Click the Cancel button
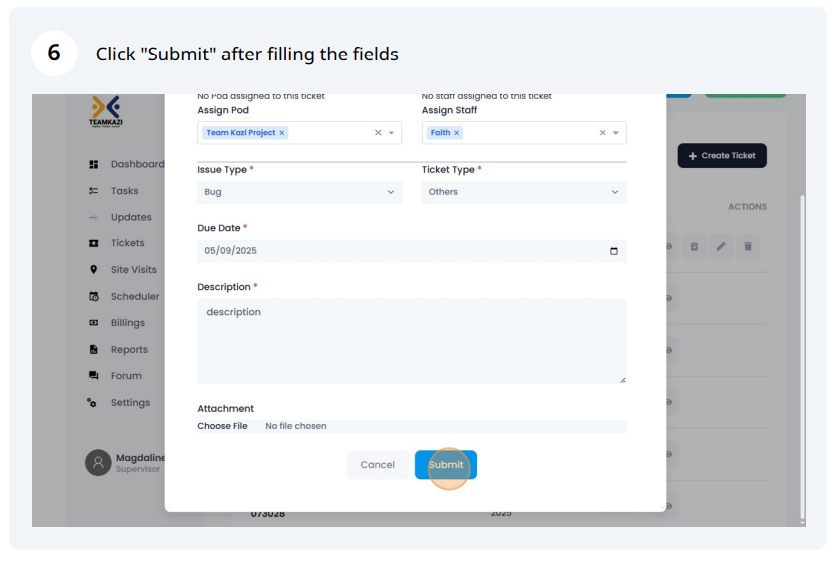The image size is (839, 568). (378, 465)
